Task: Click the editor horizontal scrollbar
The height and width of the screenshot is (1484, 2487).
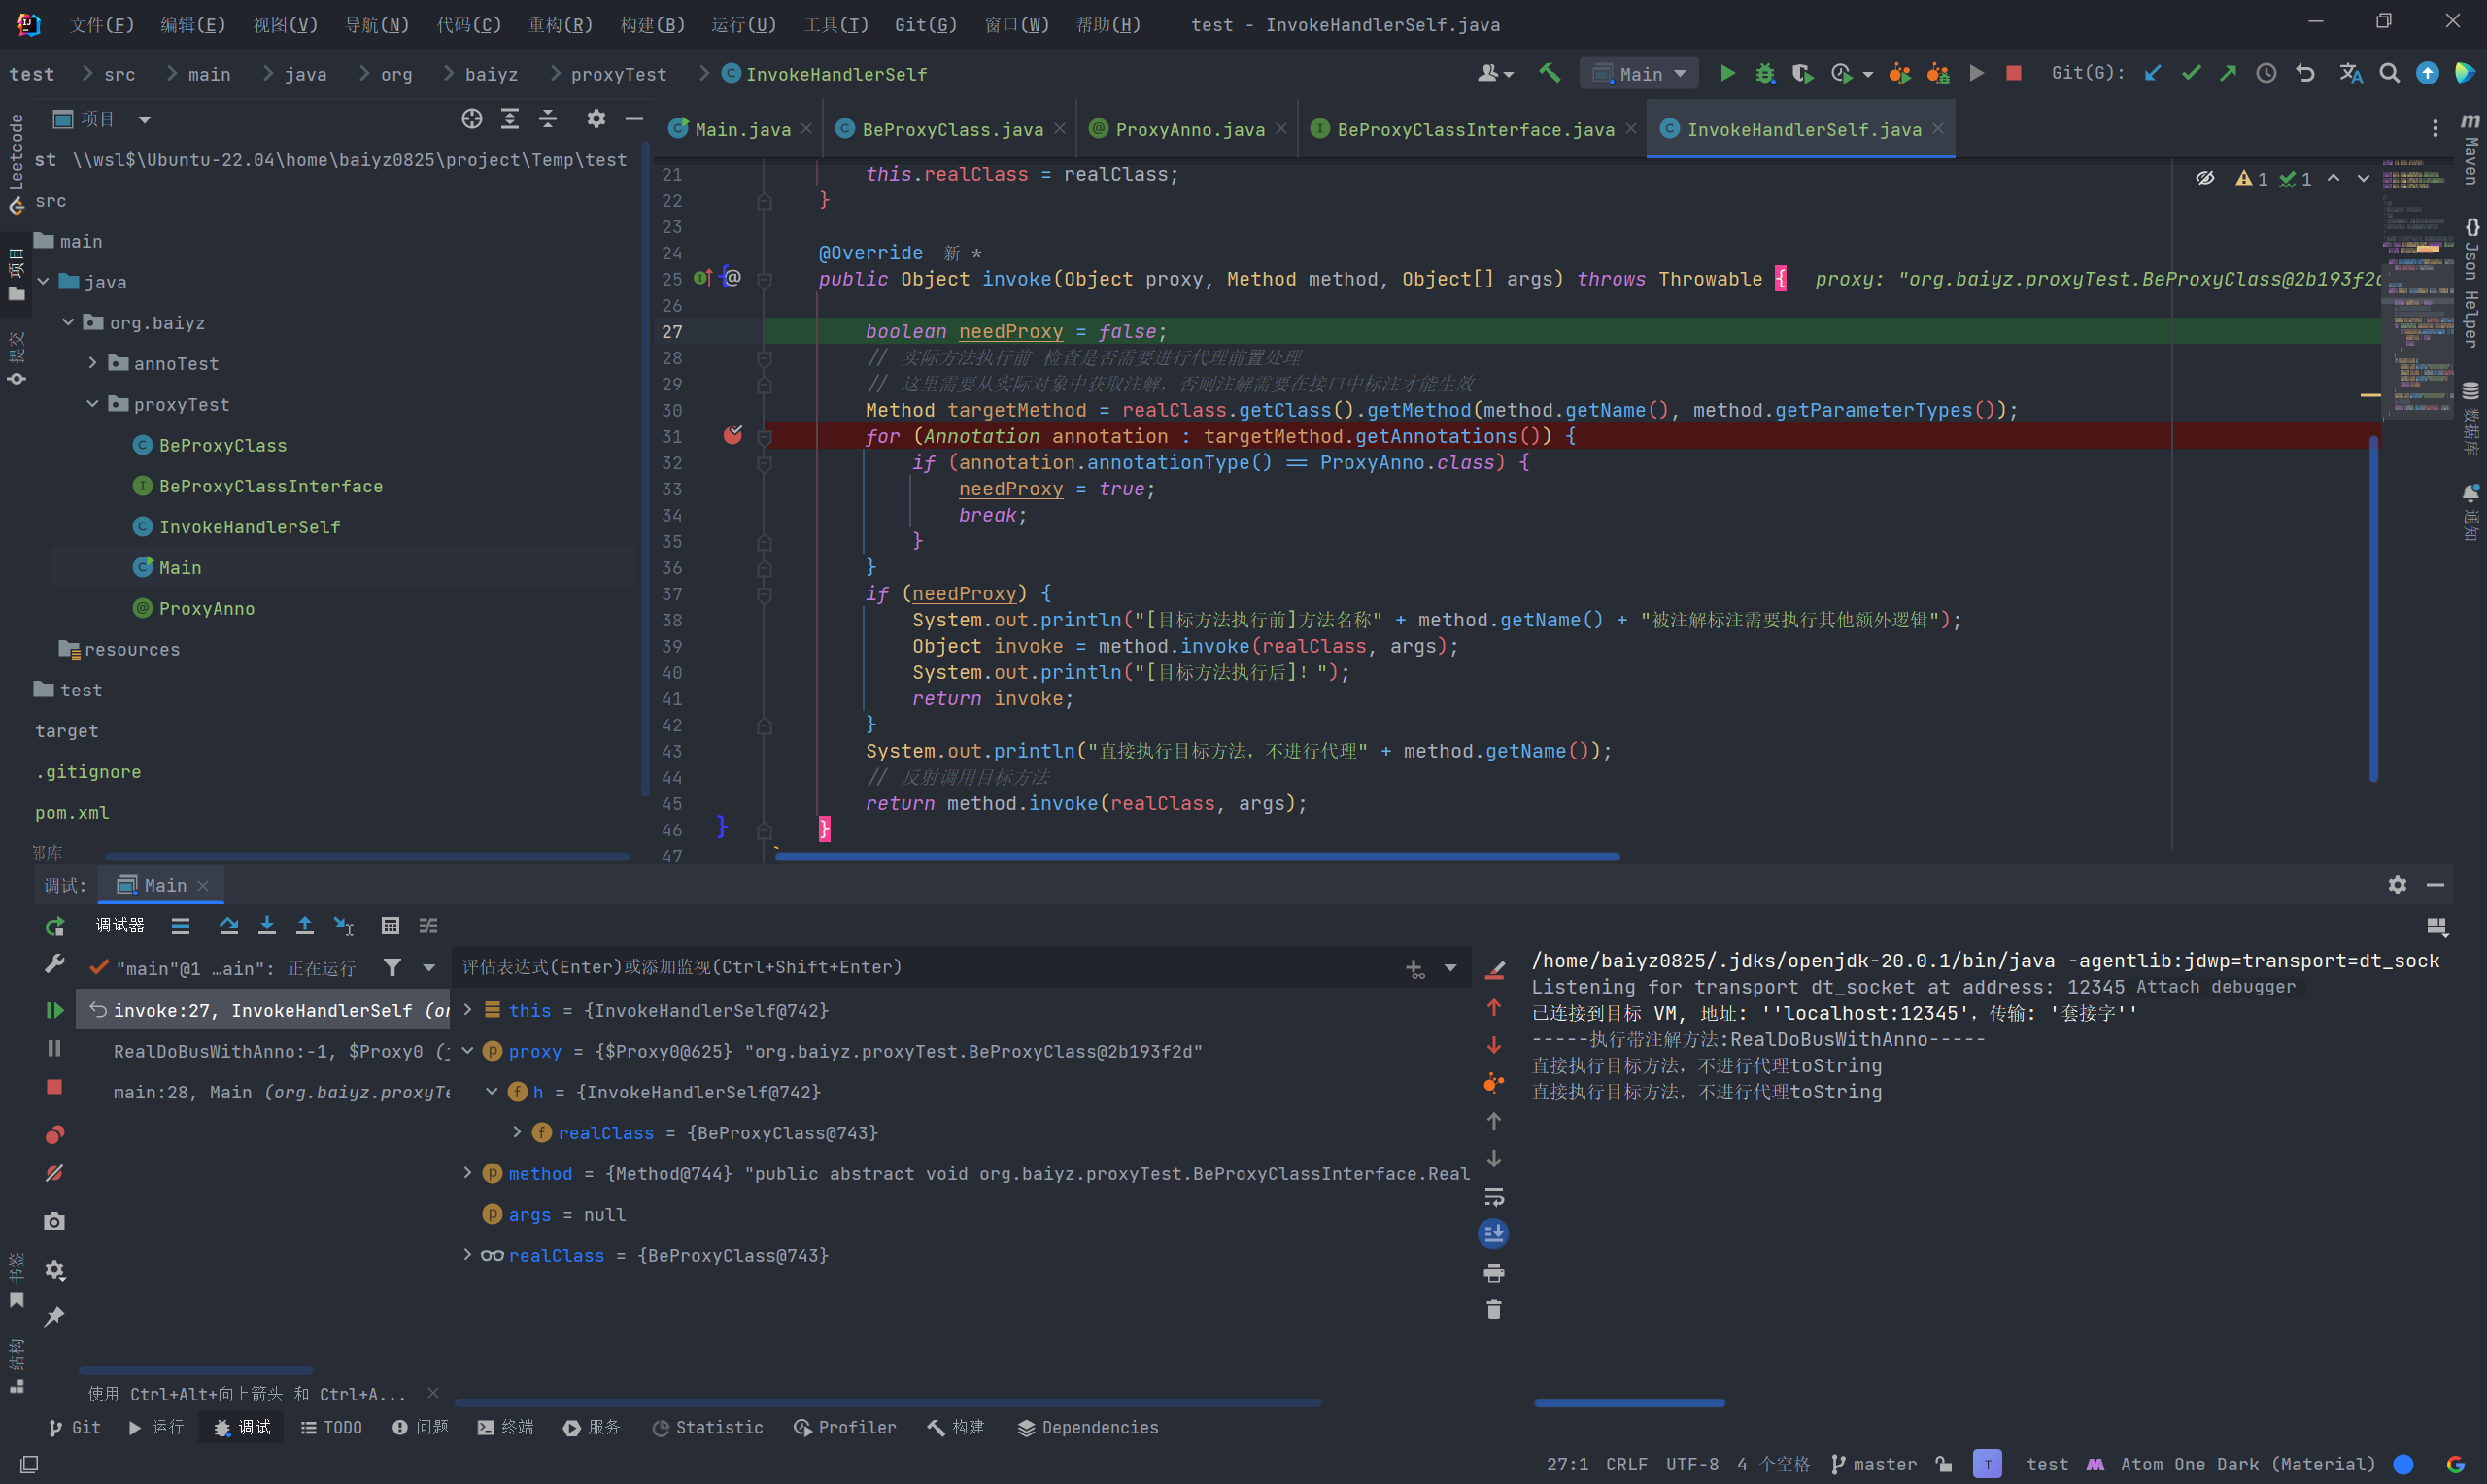Action: pyautogui.click(x=1197, y=856)
